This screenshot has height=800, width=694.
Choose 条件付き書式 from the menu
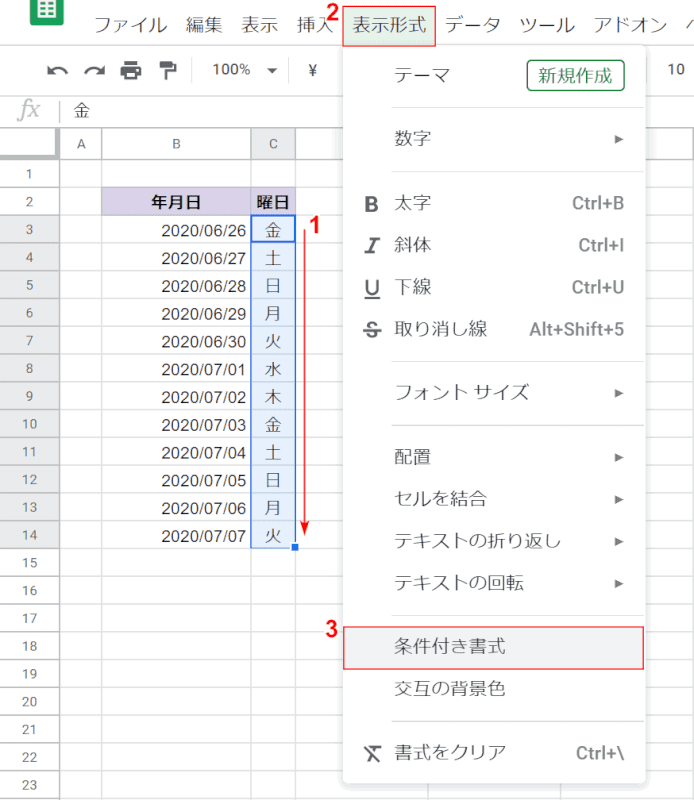tap(493, 647)
